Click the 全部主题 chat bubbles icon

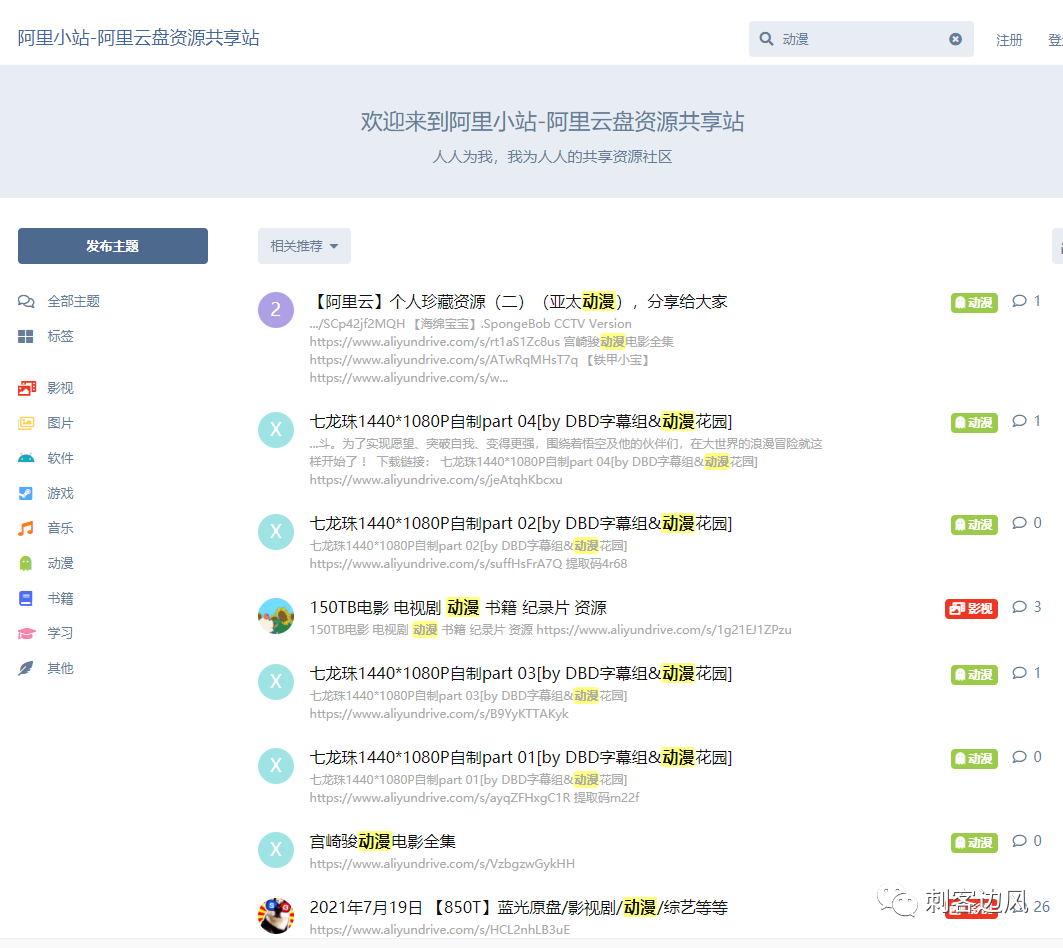[x=26, y=301]
